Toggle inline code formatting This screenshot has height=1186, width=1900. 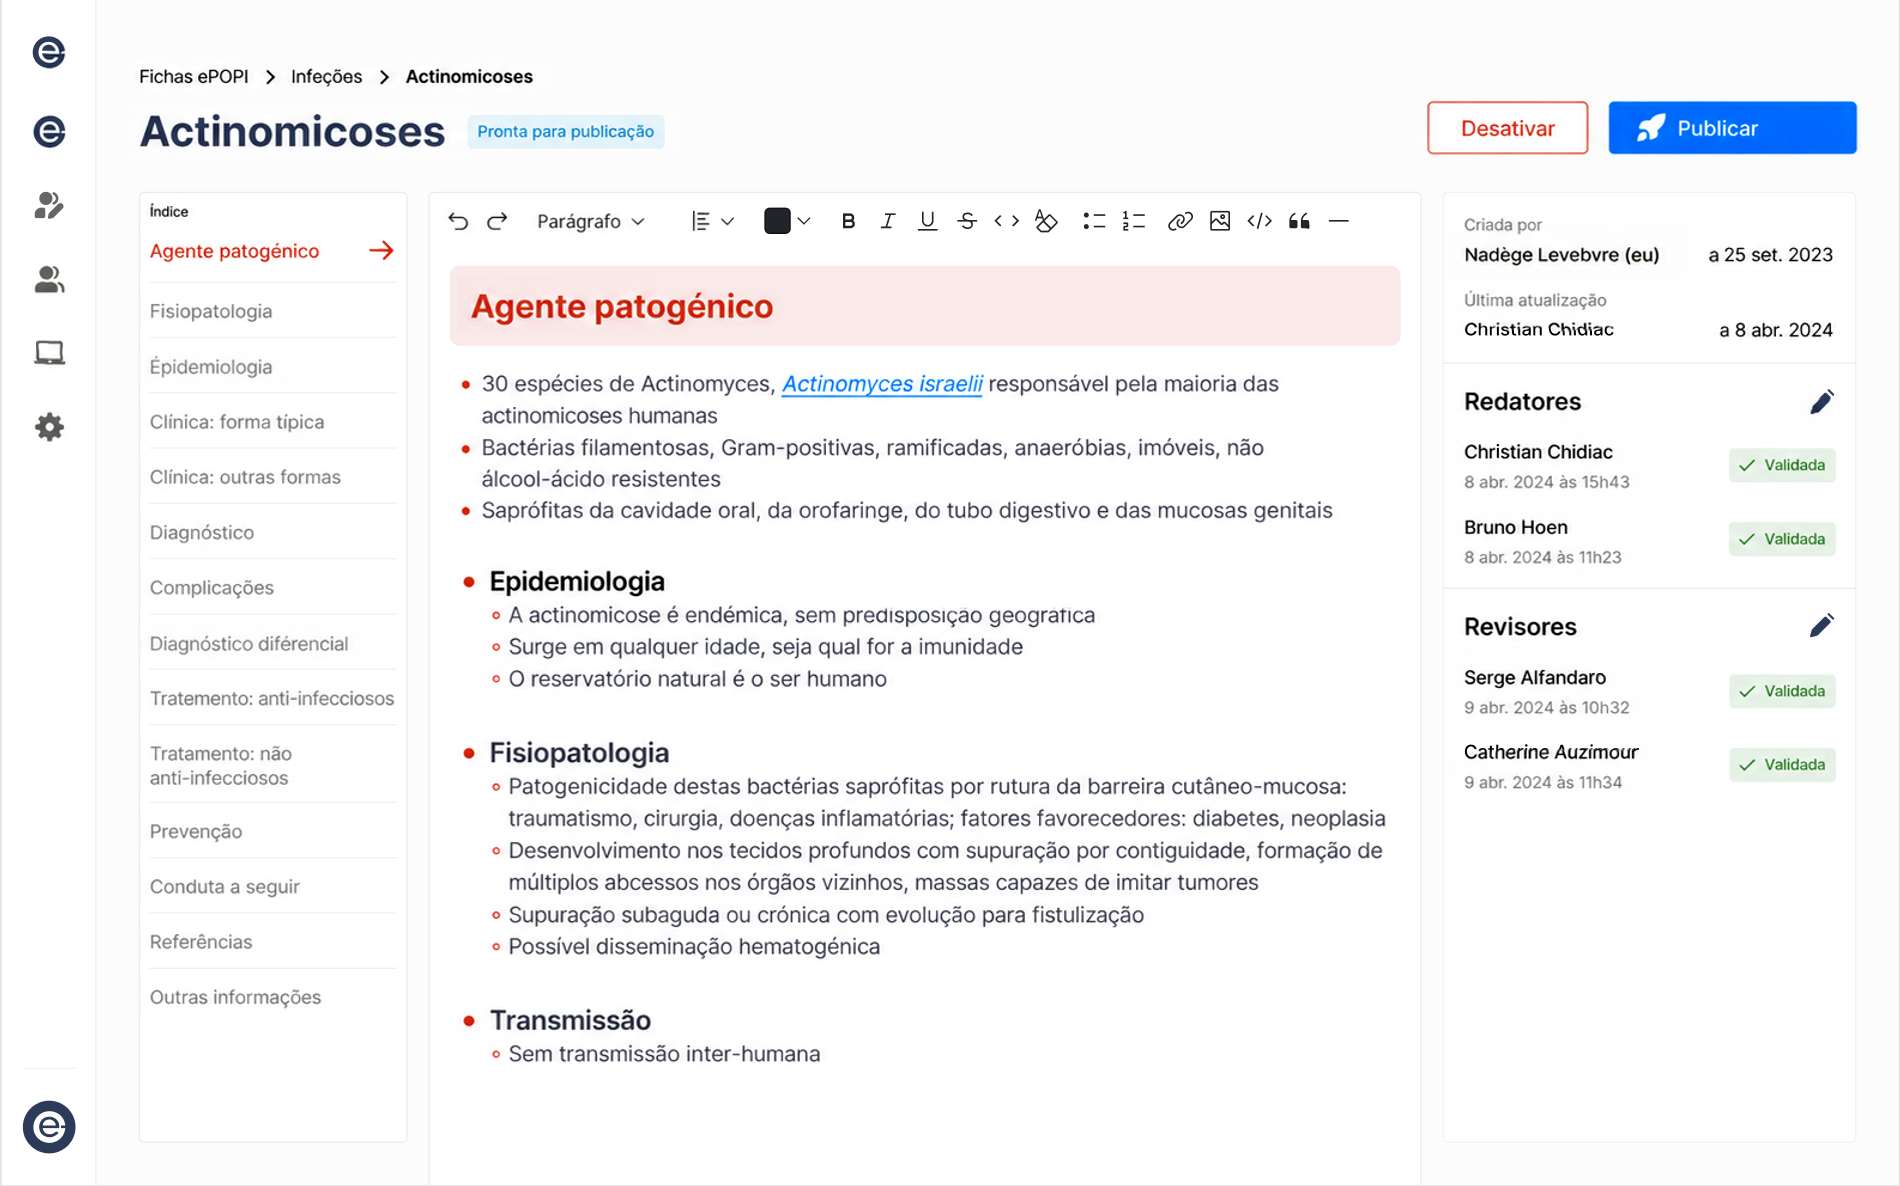pos(1007,221)
